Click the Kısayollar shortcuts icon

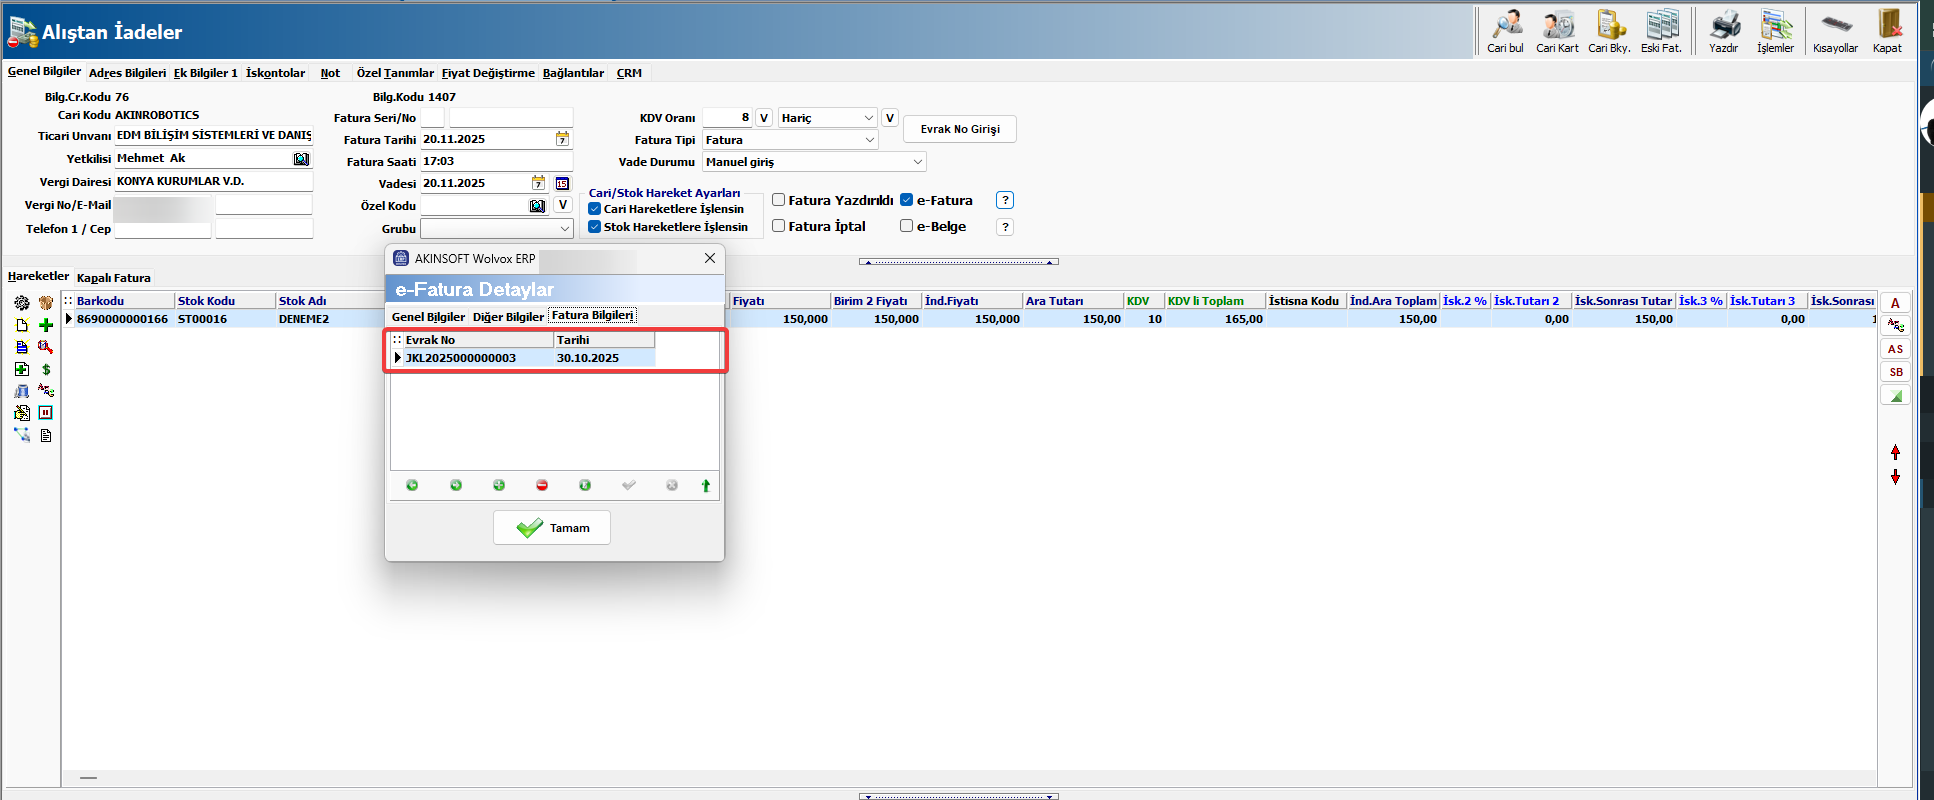[1835, 31]
